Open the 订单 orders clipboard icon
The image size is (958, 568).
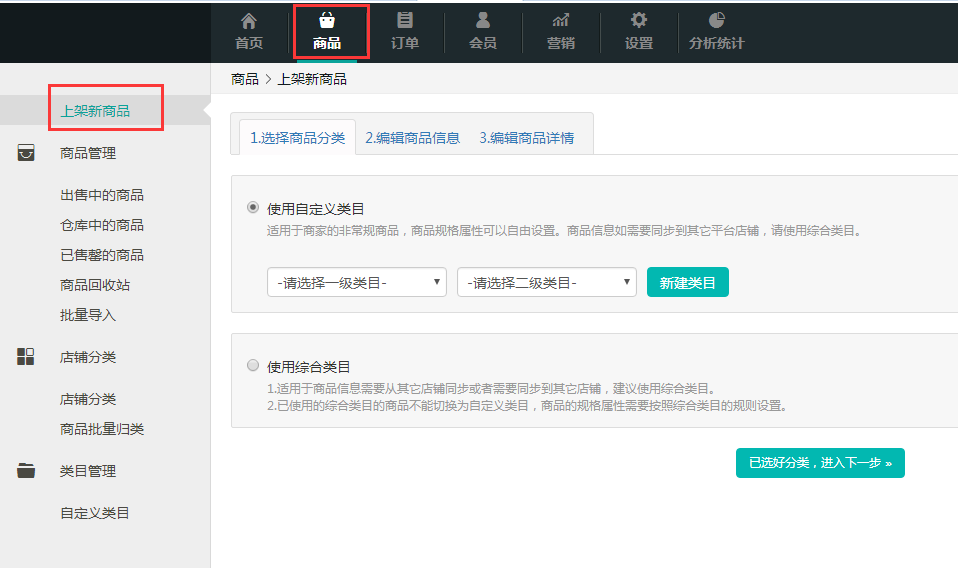(x=405, y=20)
